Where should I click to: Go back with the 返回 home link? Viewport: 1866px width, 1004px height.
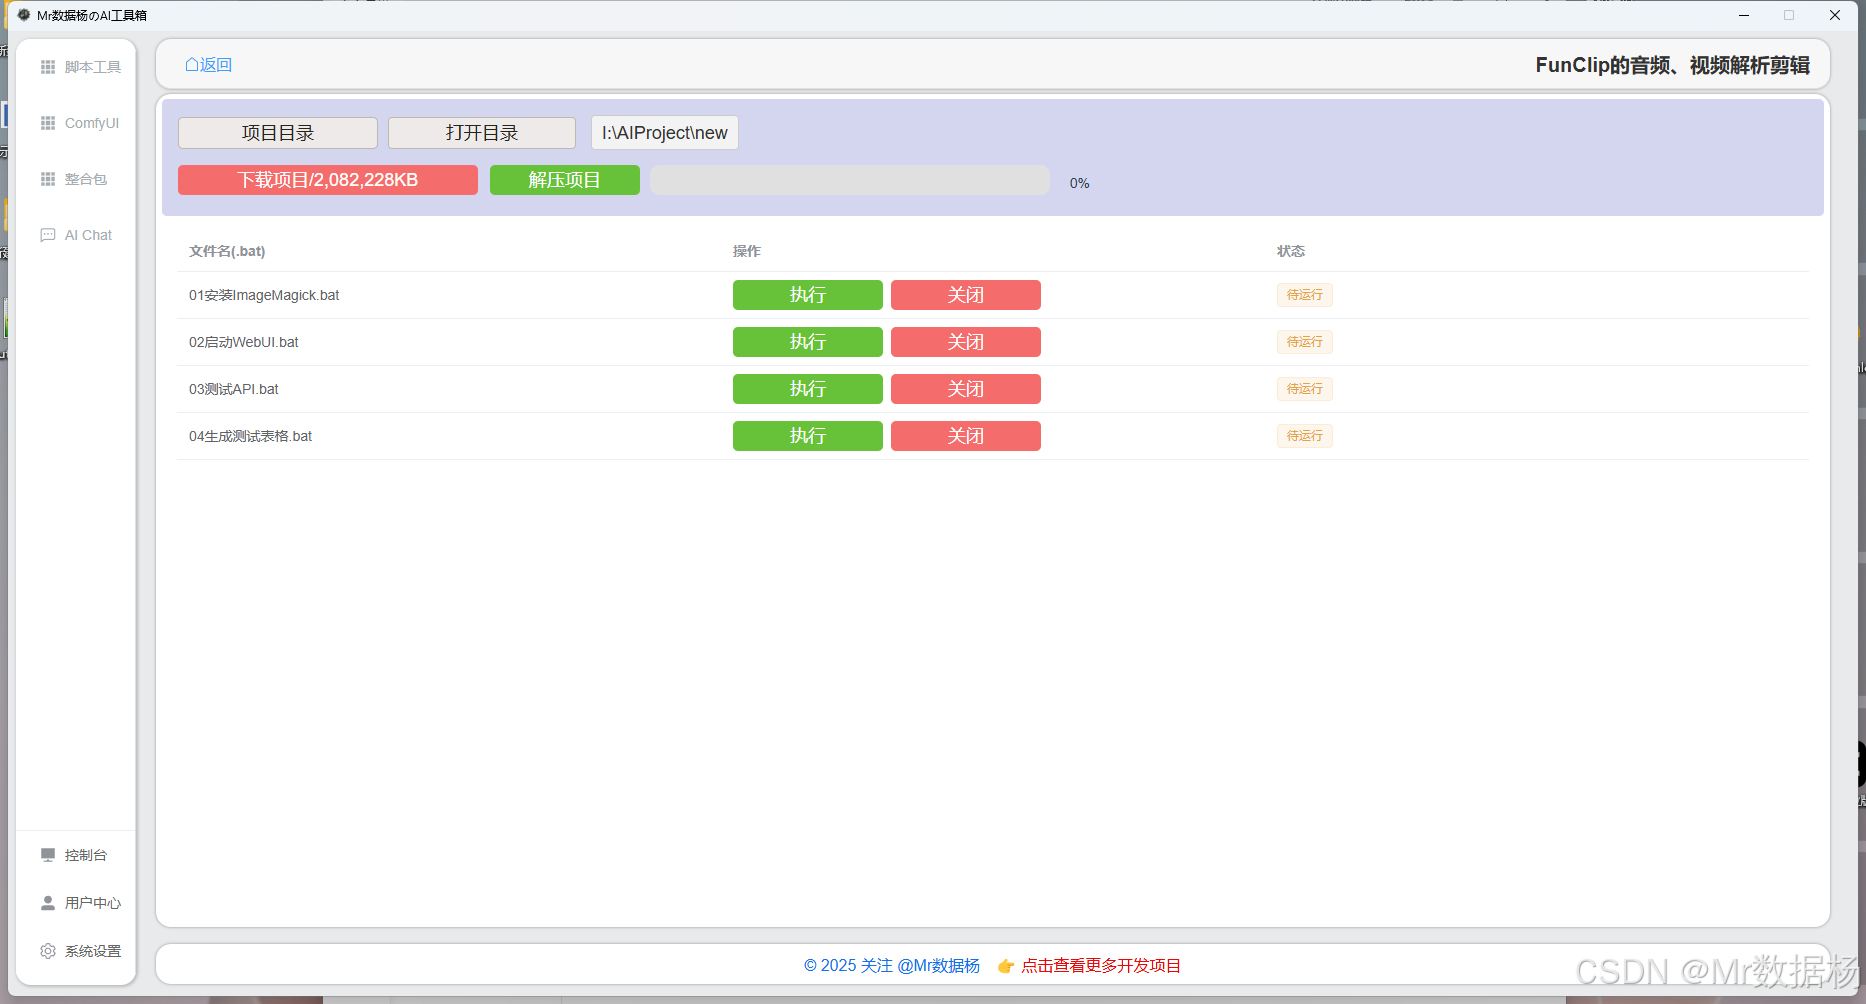pyautogui.click(x=208, y=65)
